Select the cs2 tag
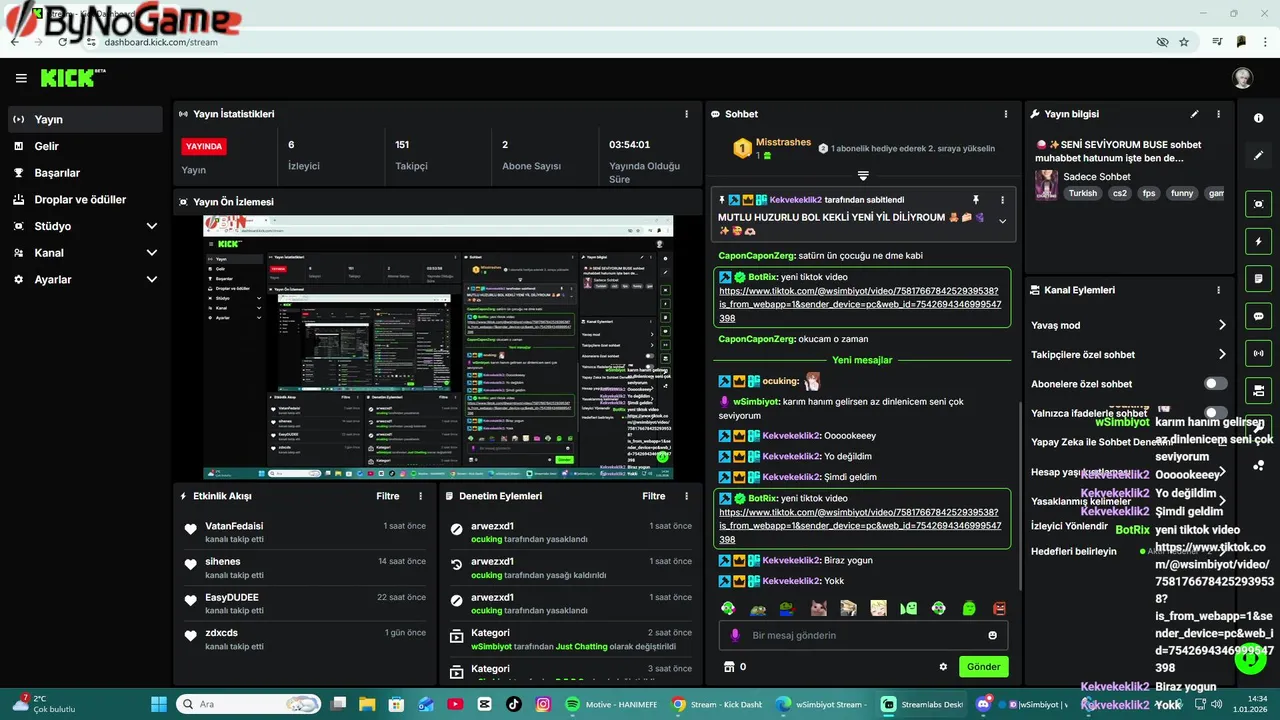Image resolution: width=1280 pixels, height=720 pixels. (x=1120, y=193)
